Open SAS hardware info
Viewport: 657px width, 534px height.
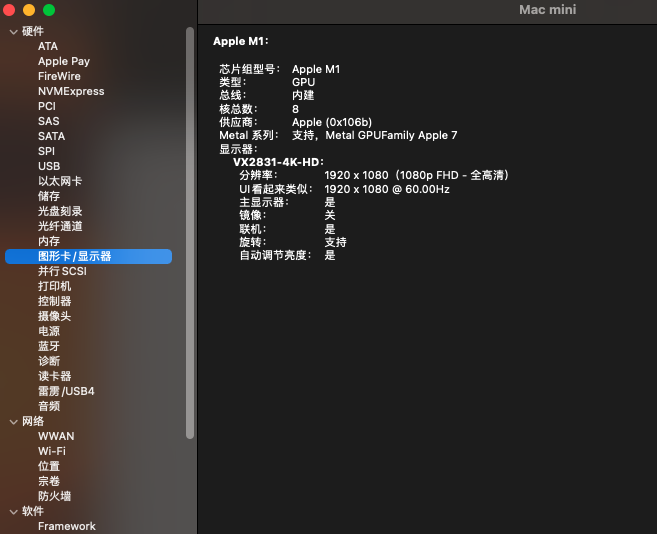49,121
